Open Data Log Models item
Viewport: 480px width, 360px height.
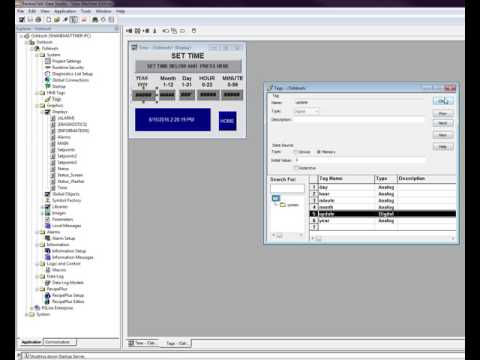pyautogui.click(x=68, y=283)
